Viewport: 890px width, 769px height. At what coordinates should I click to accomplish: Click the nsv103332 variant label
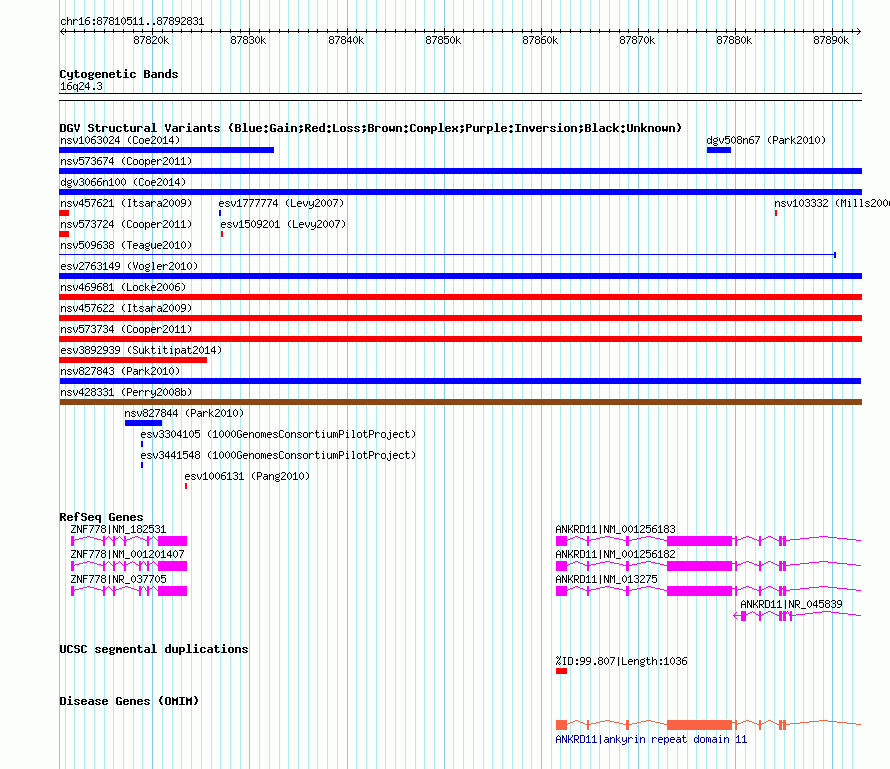[x=832, y=203]
